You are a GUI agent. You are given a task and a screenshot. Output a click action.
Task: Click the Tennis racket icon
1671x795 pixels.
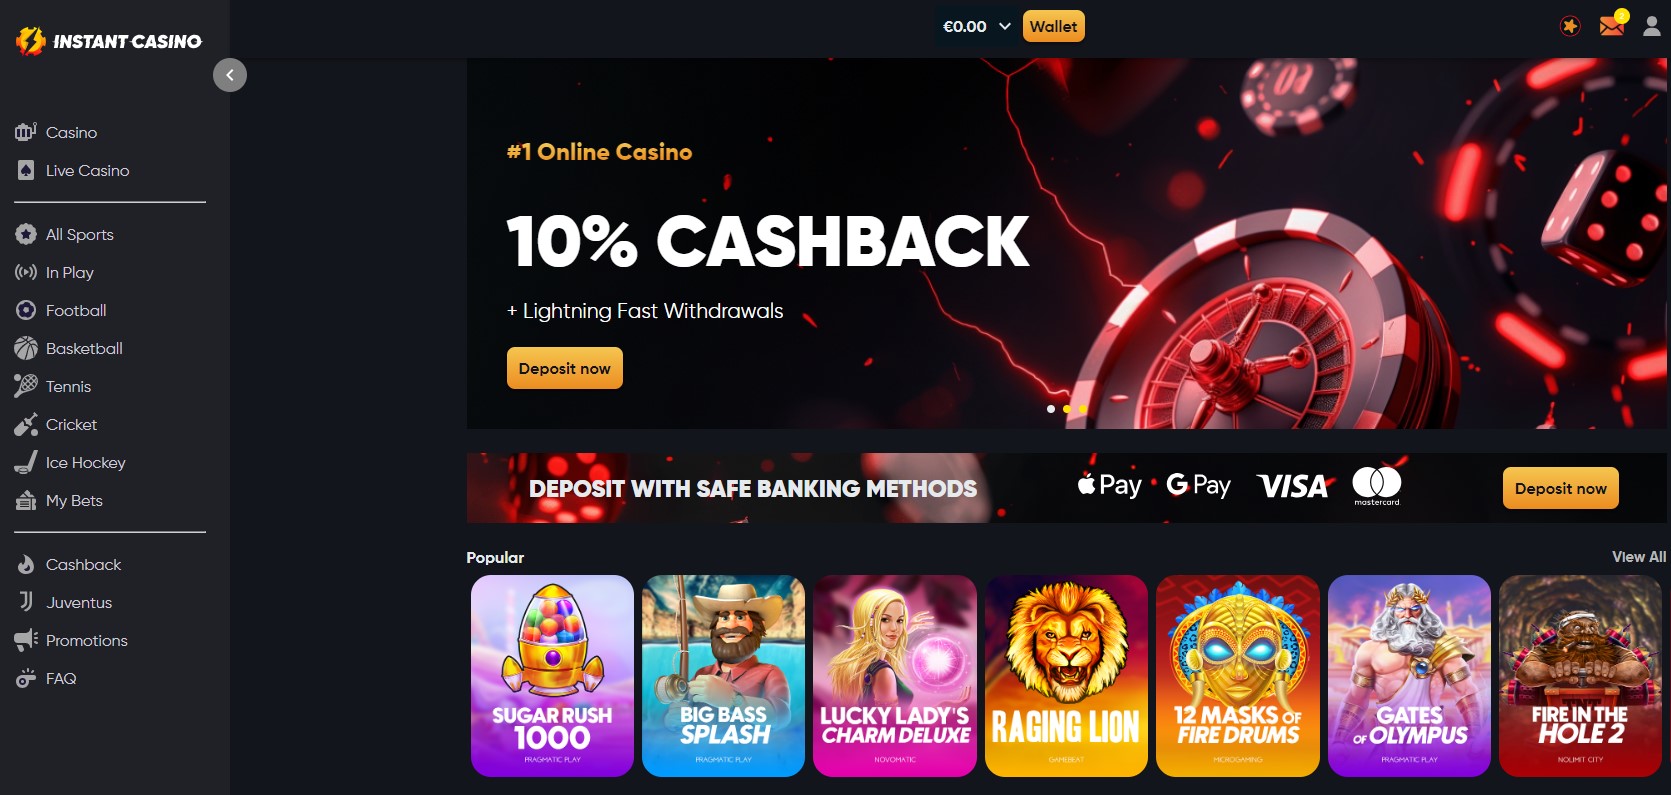pos(26,386)
